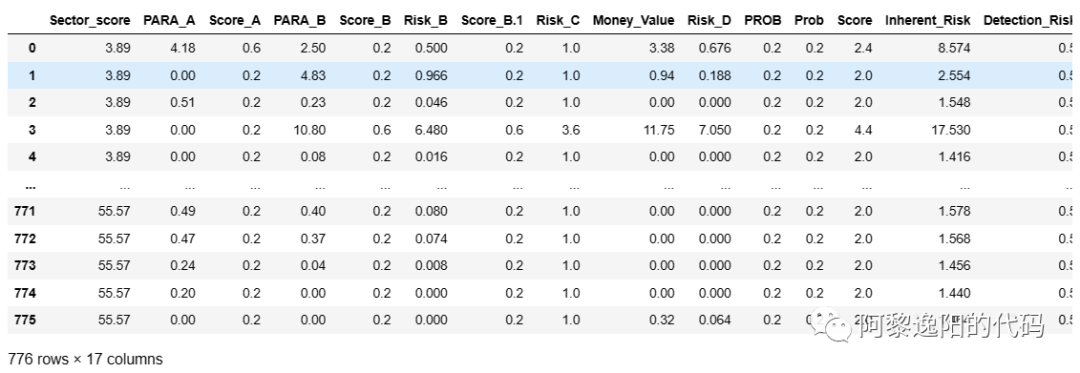Click the Detection_Risk column header
Viewport: 1080px width, 373px height.
(1028, 21)
